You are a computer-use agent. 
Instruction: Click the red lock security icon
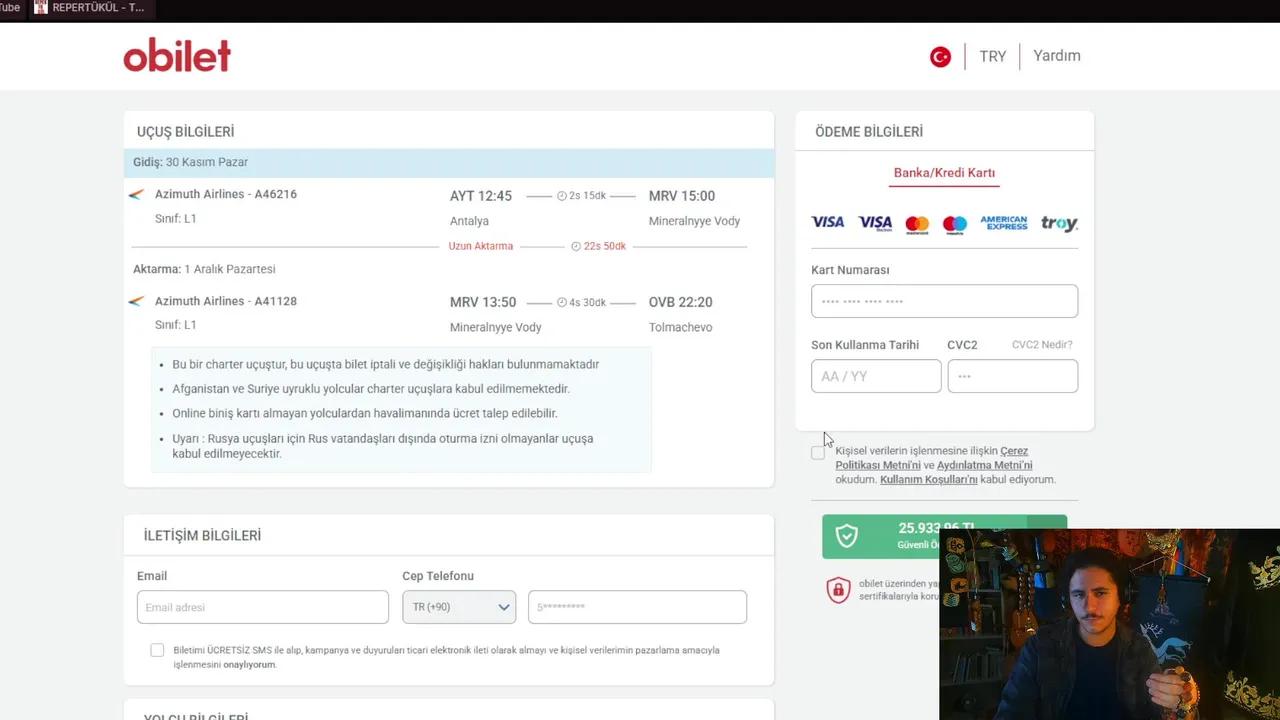click(838, 590)
